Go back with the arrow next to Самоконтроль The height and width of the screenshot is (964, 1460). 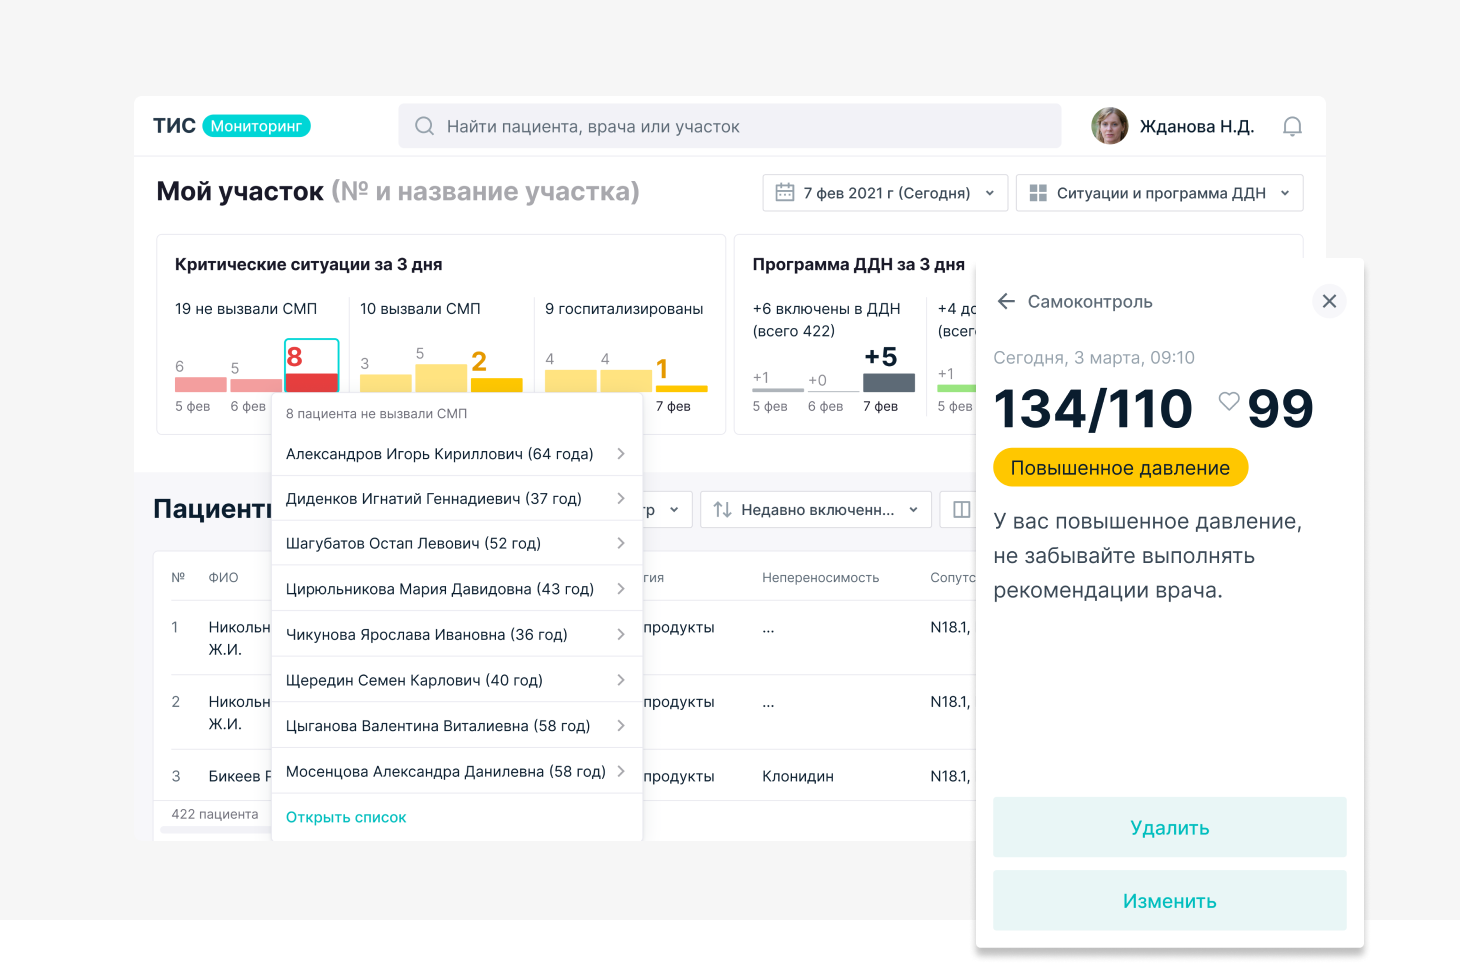pos(1006,301)
